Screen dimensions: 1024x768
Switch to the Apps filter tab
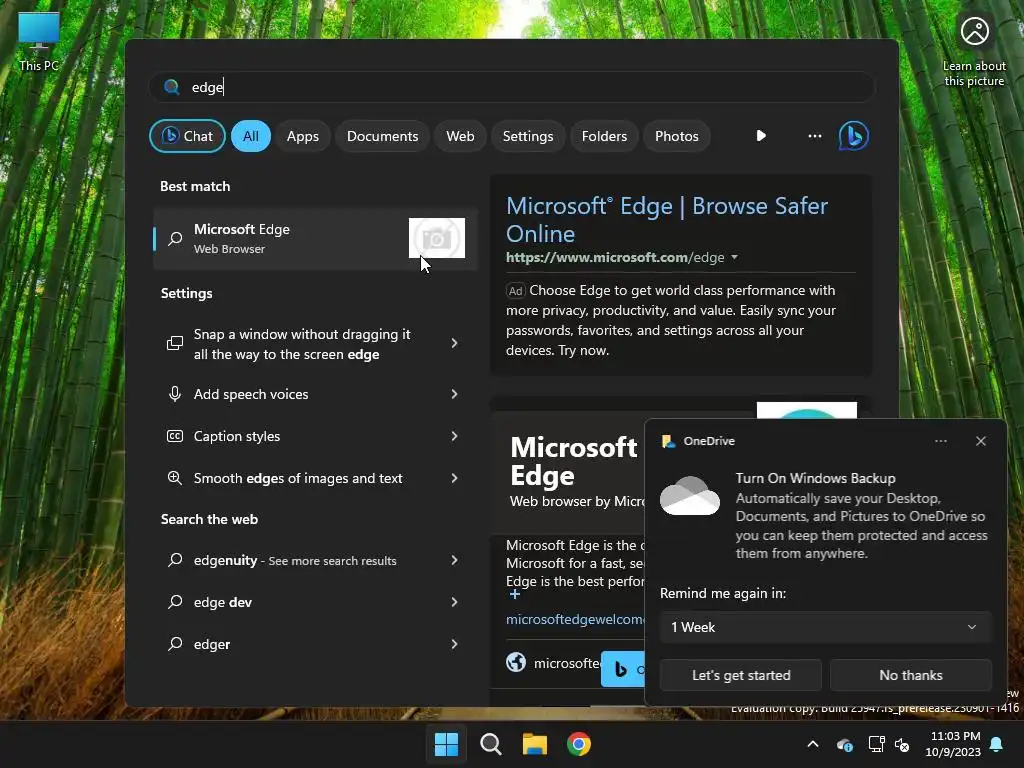point(302,136)
